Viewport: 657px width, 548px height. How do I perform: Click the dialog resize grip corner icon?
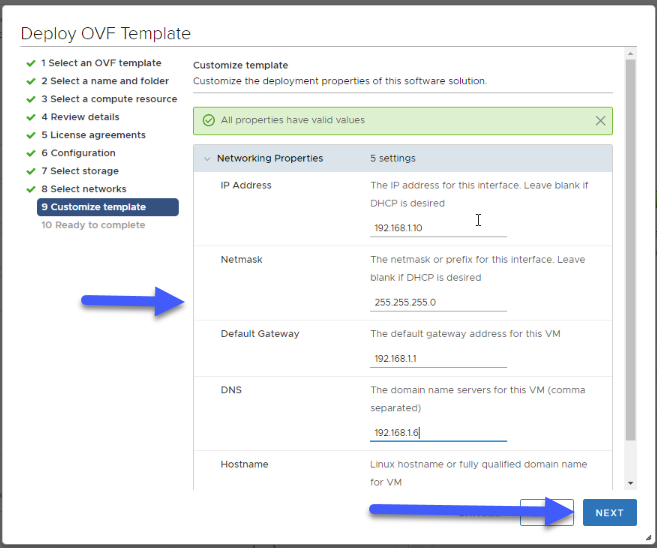pyautogui.click(x=648, y=538)
